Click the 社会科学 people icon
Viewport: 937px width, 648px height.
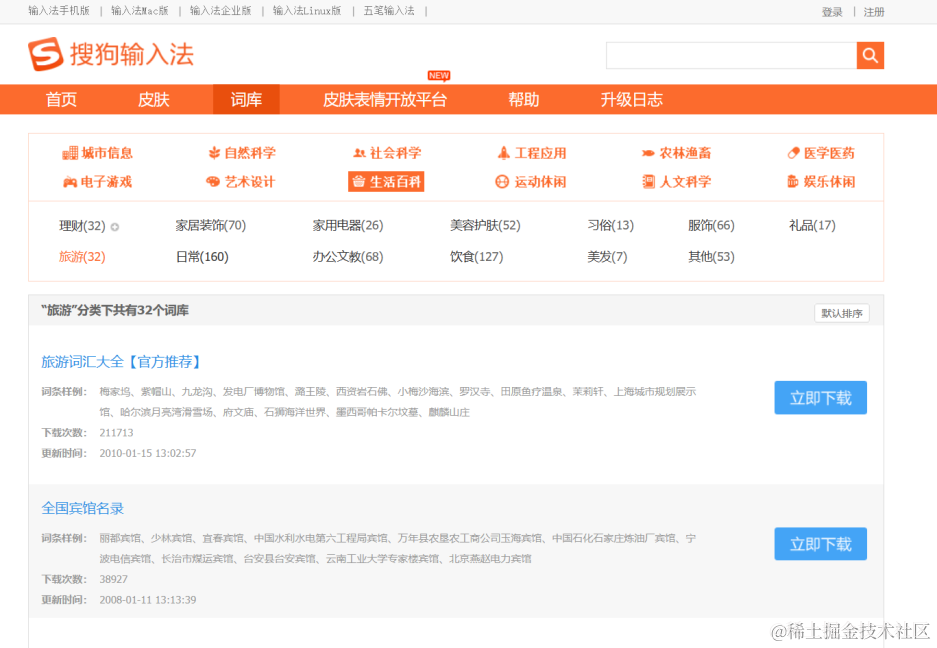pyautogui.click(x=359, y=153)
